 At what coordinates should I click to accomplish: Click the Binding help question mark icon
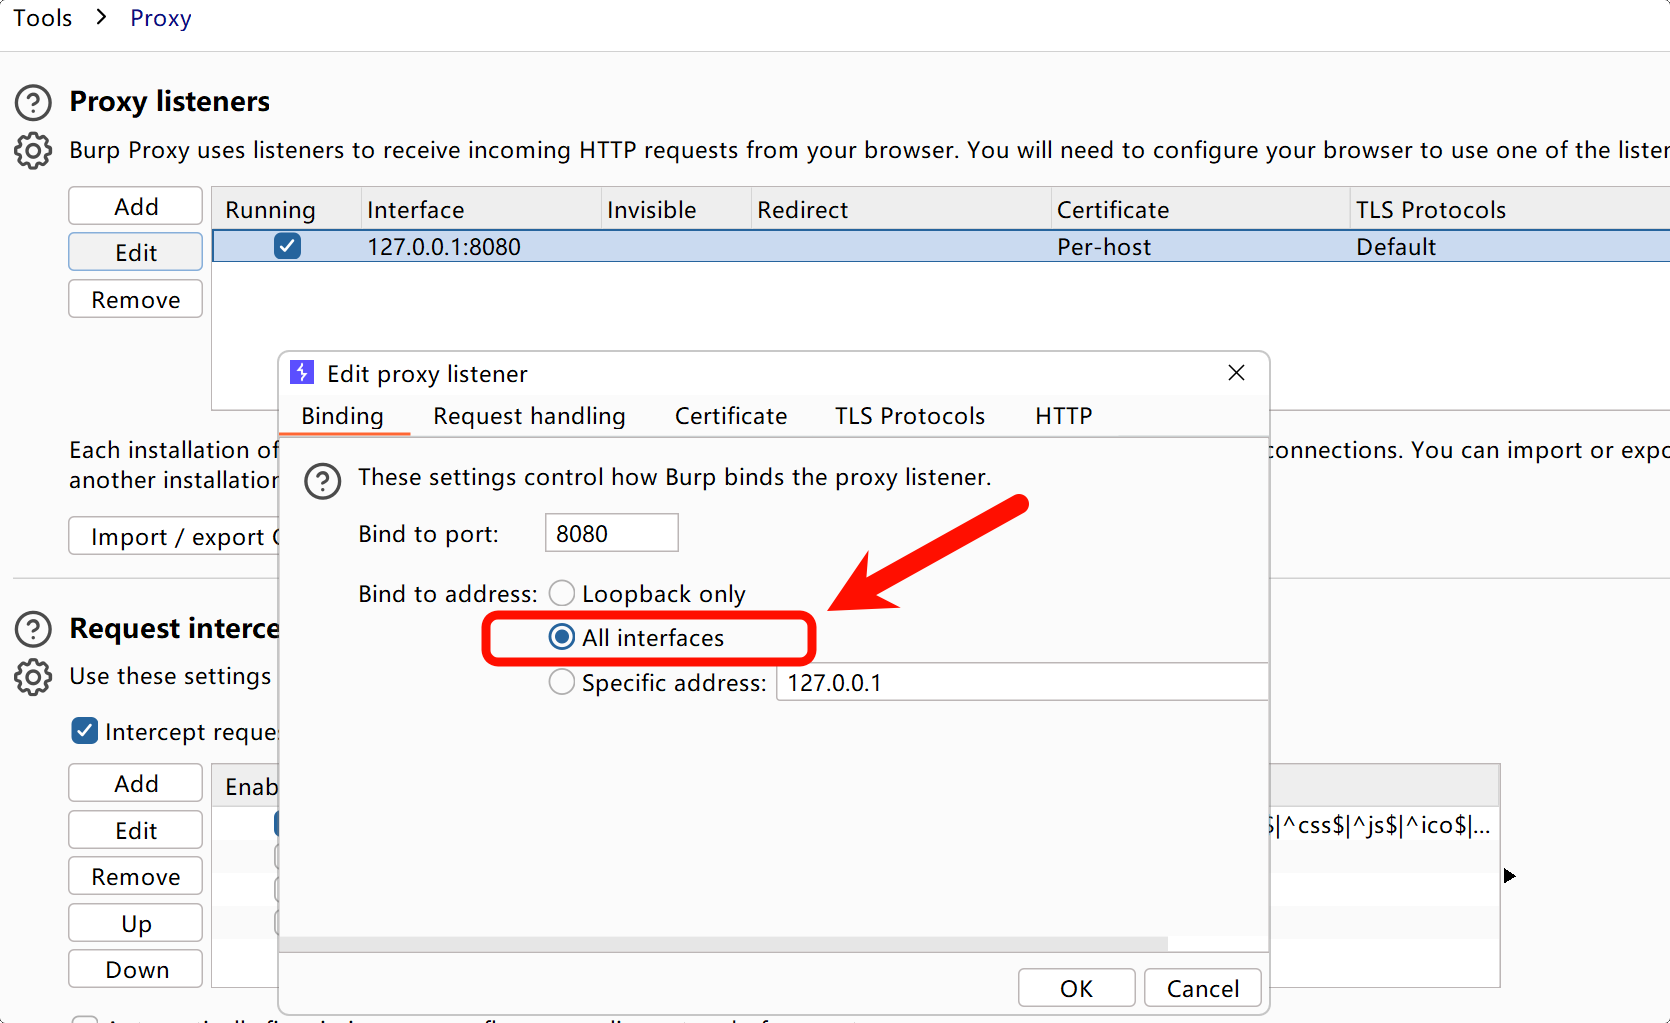323,481
